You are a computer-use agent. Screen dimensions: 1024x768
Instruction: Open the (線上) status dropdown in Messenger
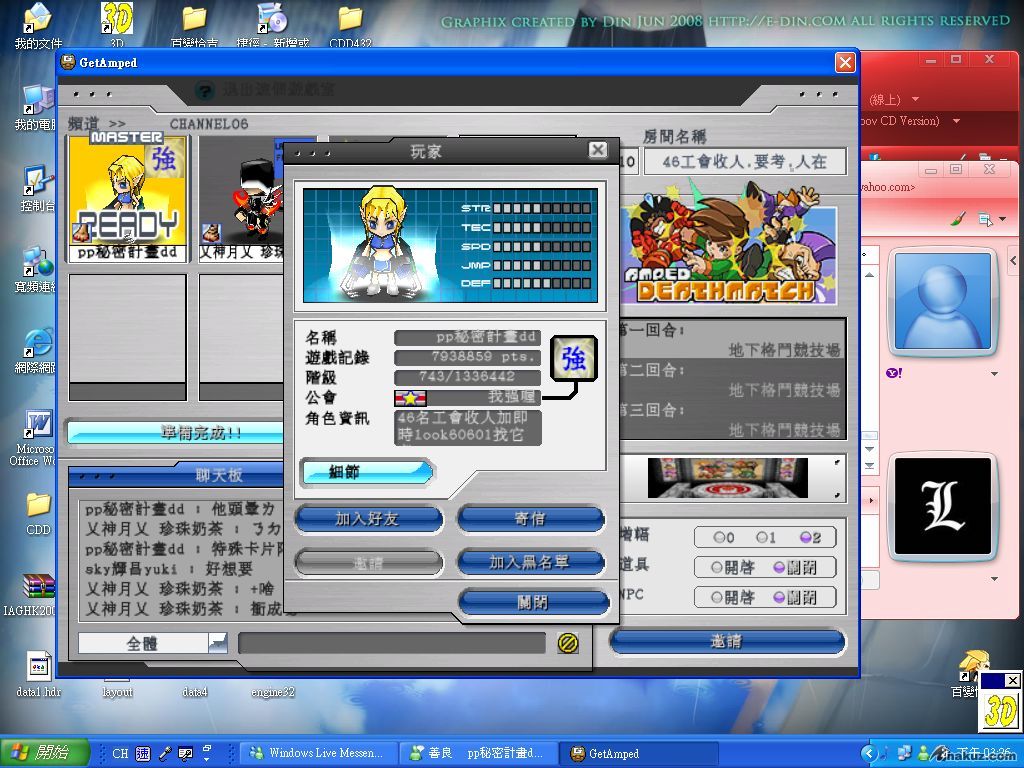pyautogui.click(x=915, y=99)
